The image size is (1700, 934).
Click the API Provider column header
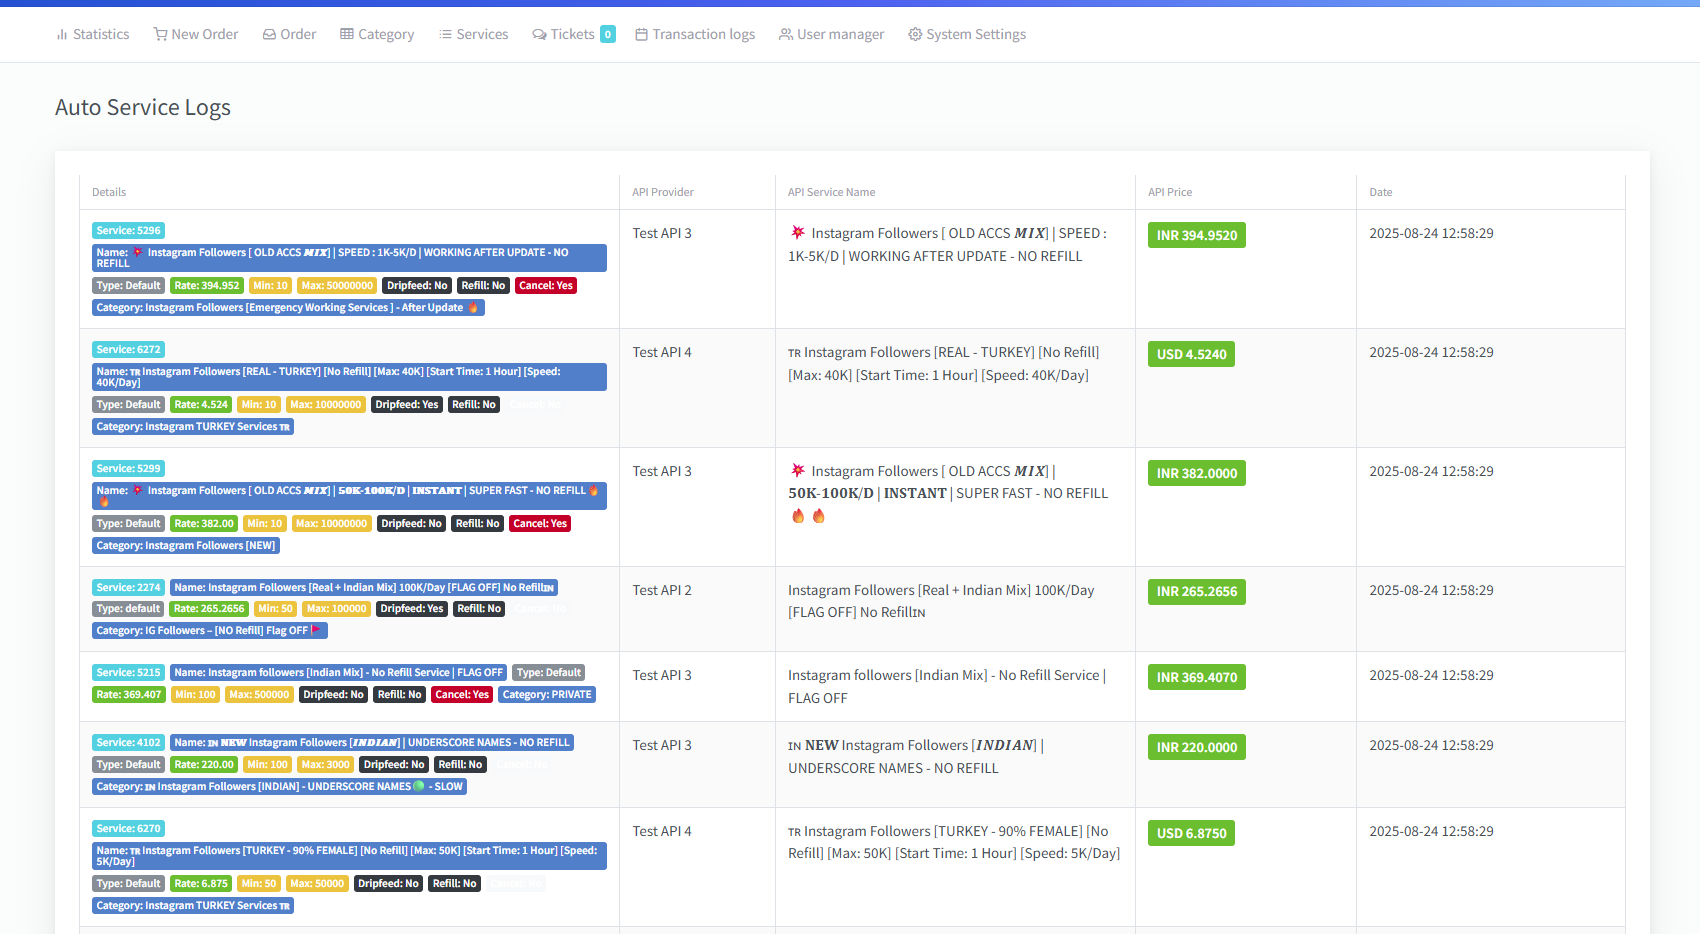[x=662, y=192]
